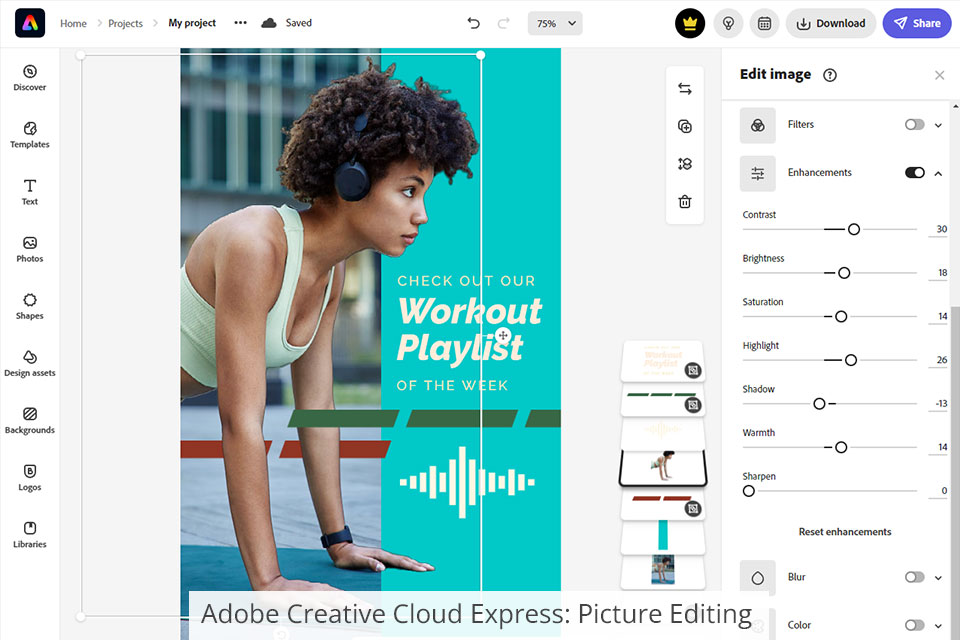Screen dimensions: 960x640
Task: Click Reset enhancements
Action: click(844, 532)
